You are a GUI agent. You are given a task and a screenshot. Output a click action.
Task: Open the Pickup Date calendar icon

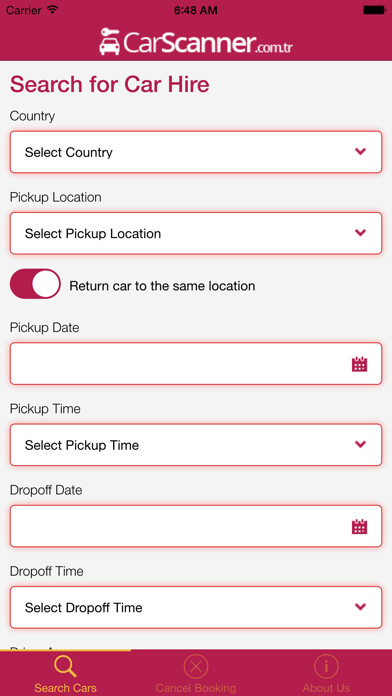359,364
